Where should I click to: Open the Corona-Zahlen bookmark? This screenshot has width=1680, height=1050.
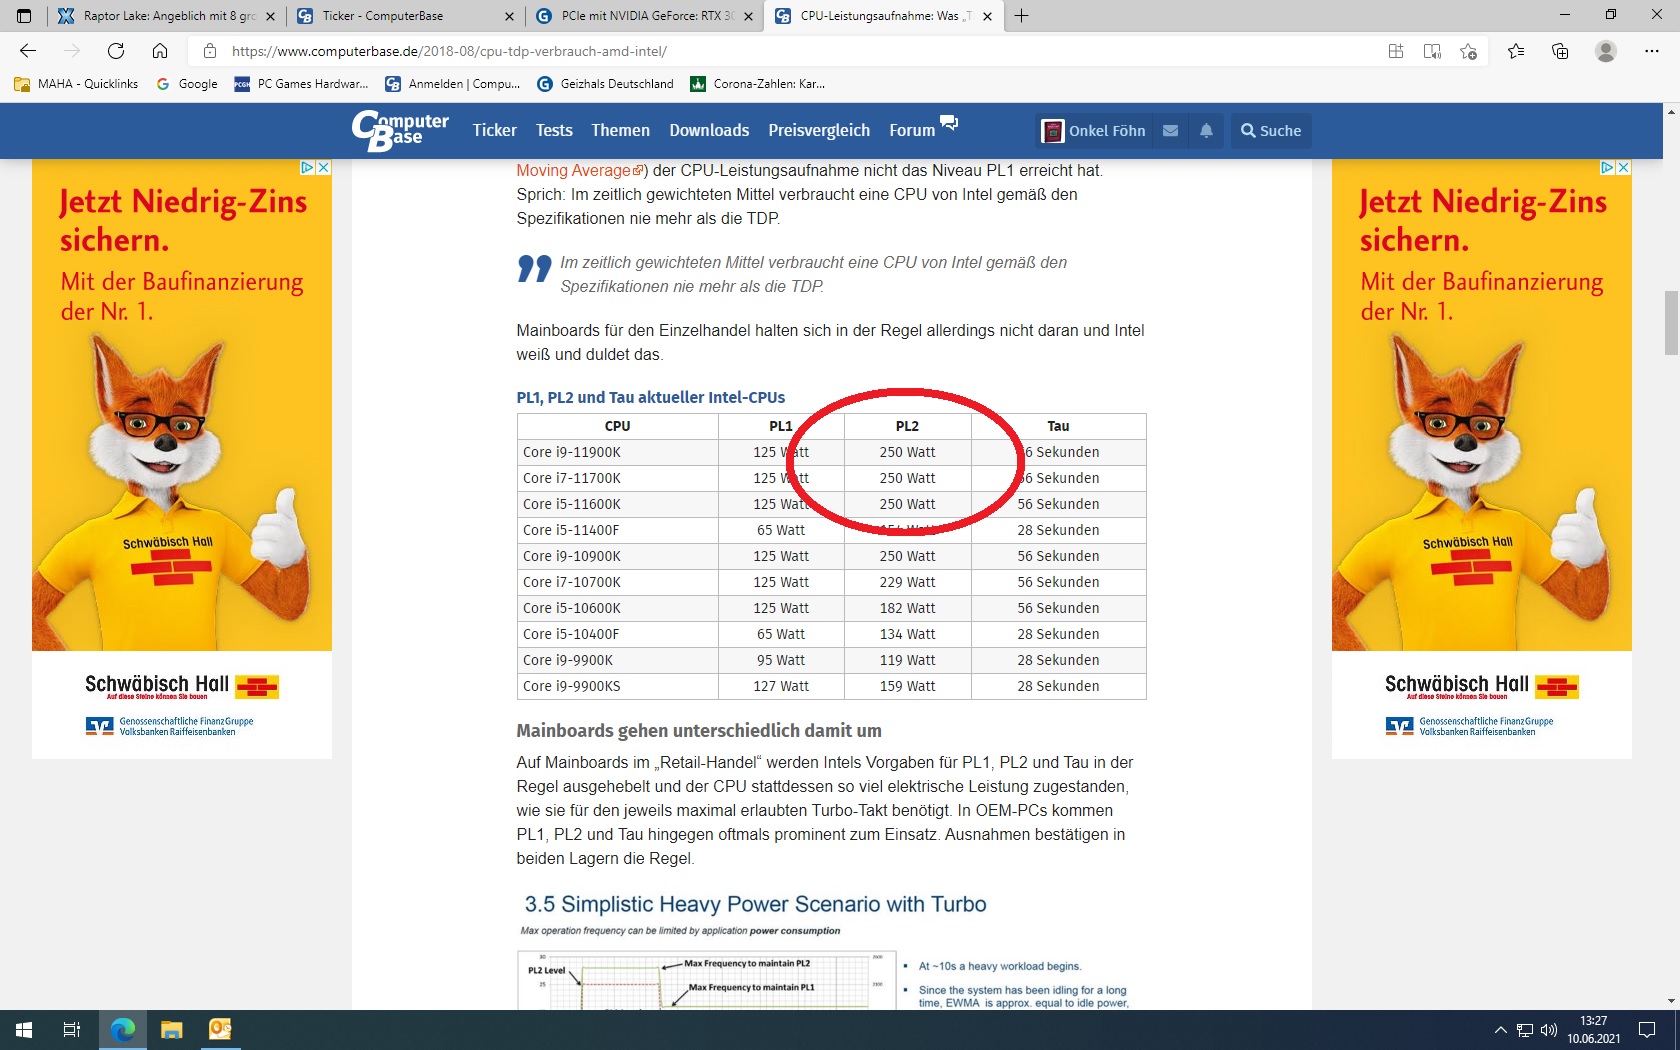(758, 84)
